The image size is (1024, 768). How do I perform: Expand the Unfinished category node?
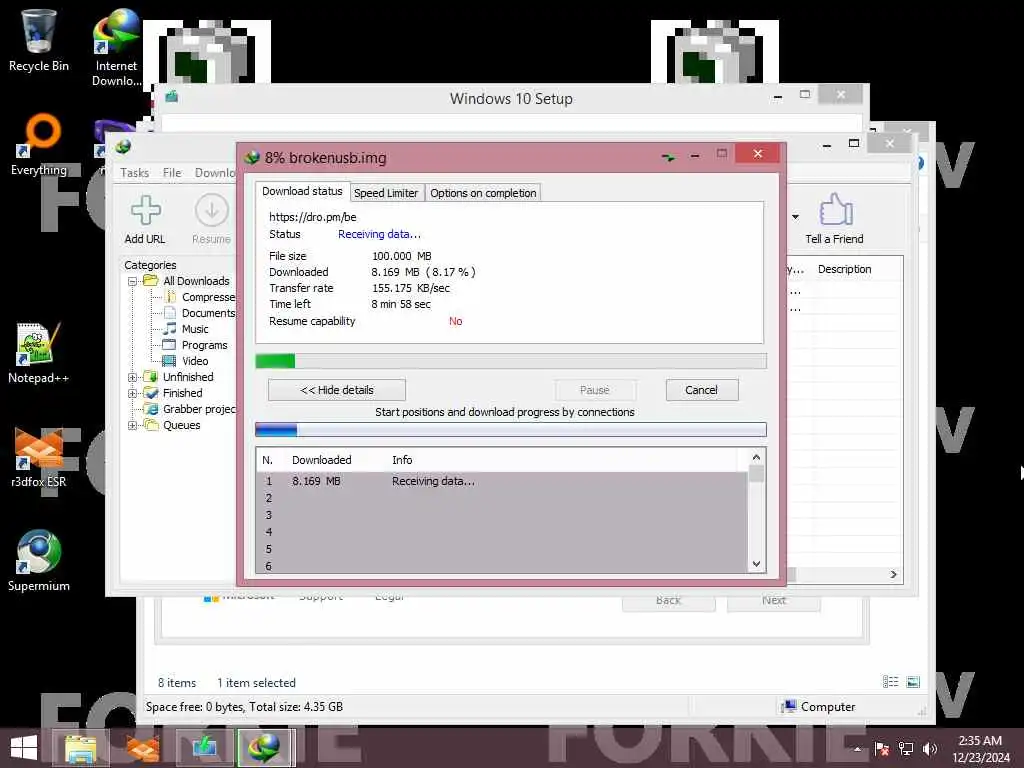[x=133, y=377]
